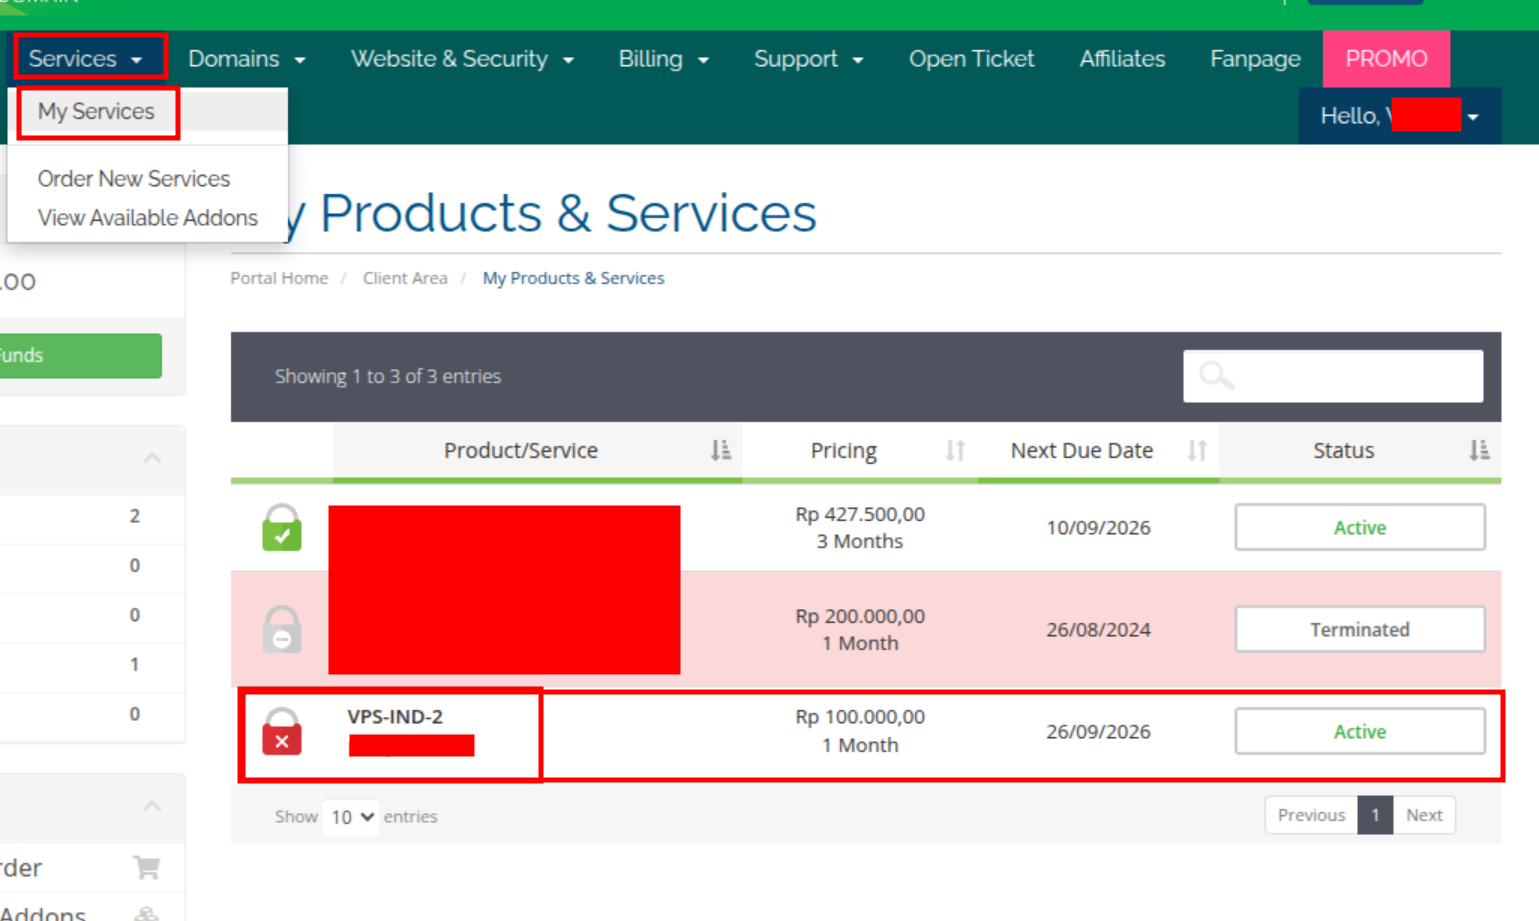Click Next pagination button
1539x921 pixels.
[x=1424, y=815]
